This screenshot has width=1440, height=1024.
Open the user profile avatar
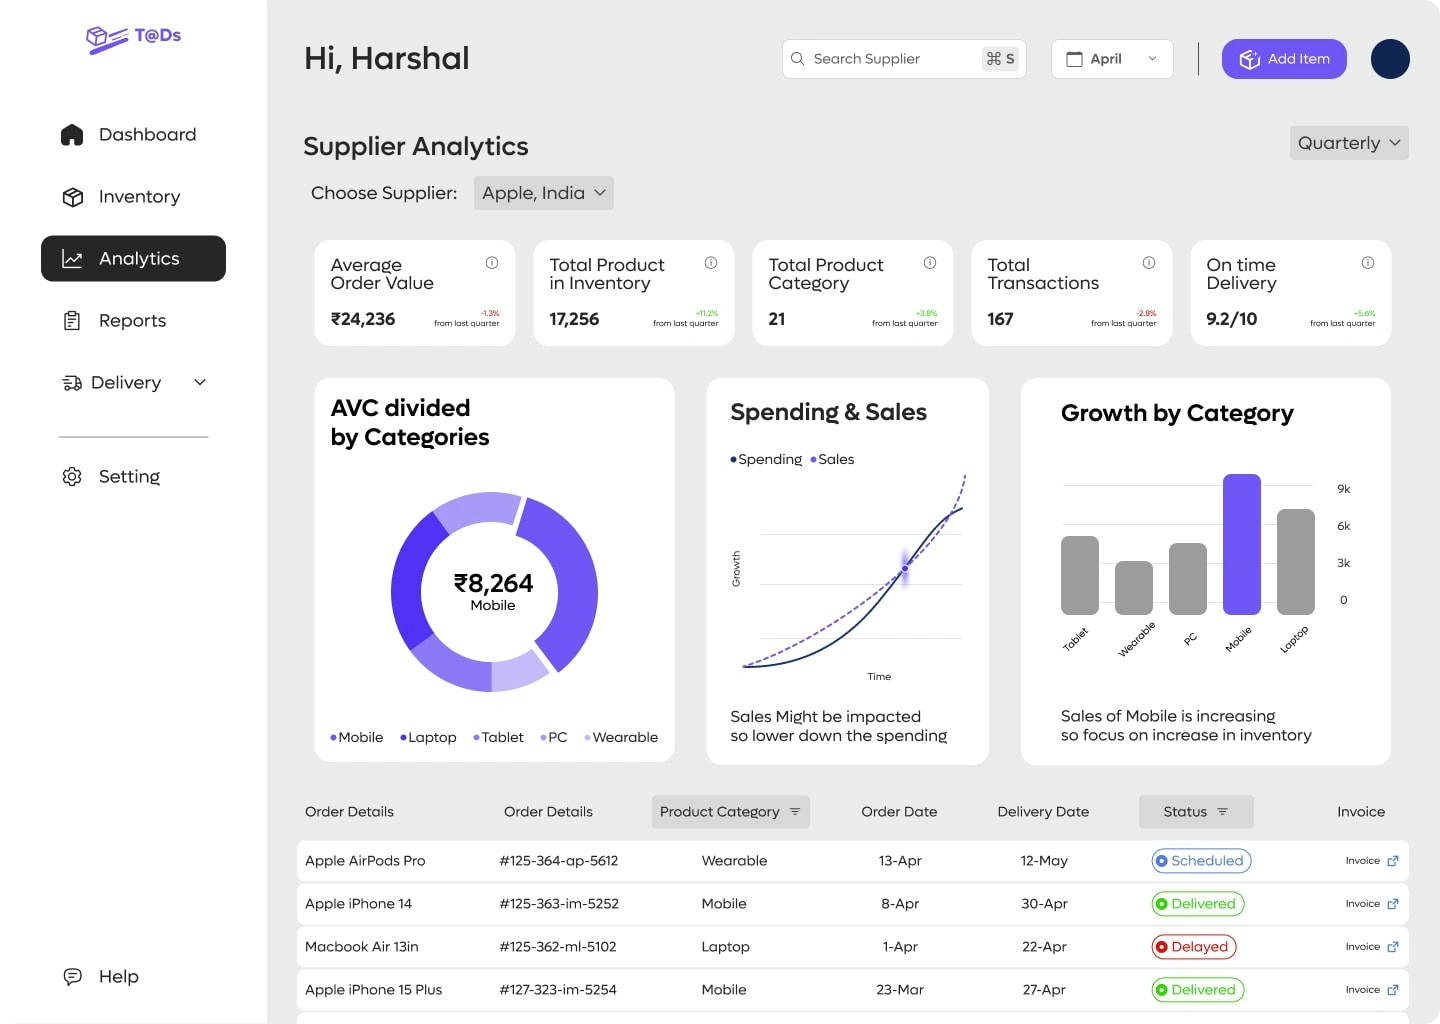click(x=1390, y=59)
